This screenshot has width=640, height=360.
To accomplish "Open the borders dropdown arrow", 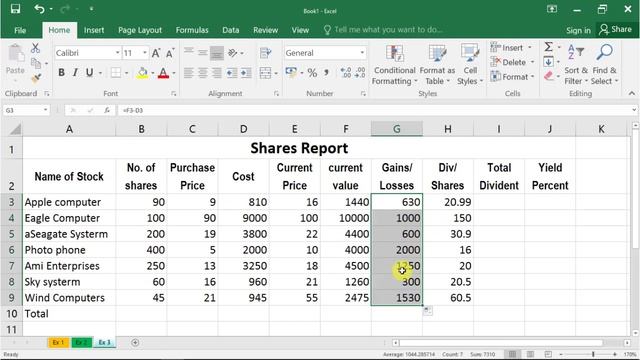I will pyautogui.click(x=127, y=73).
